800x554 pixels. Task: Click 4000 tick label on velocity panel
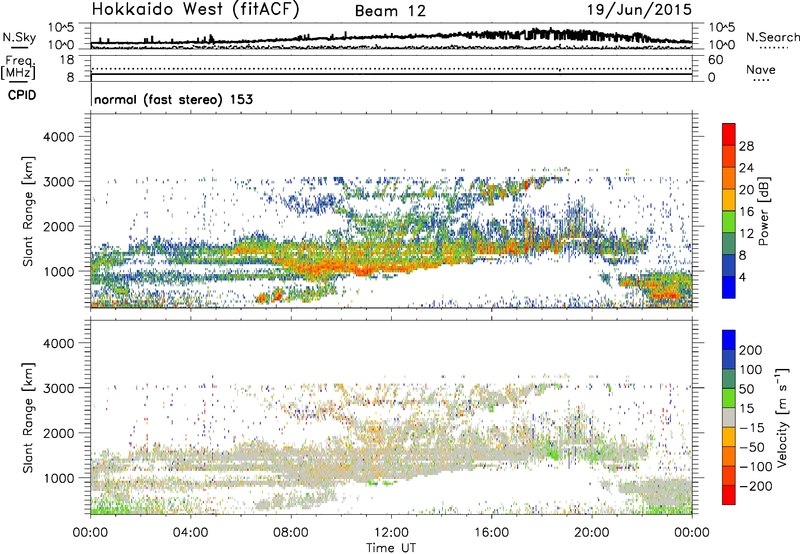point(59,343)
